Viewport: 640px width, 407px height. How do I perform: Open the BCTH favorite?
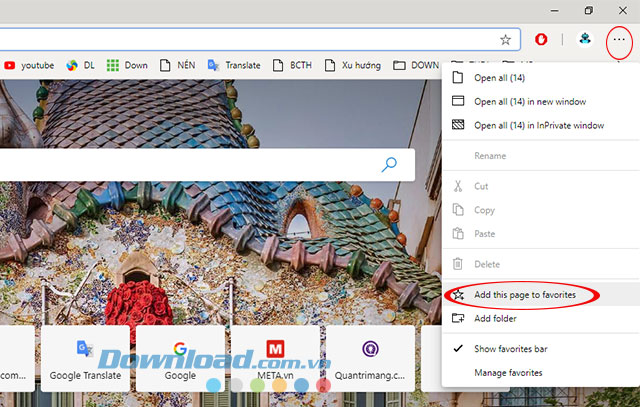pyautogui.click(x=292, y=65)
